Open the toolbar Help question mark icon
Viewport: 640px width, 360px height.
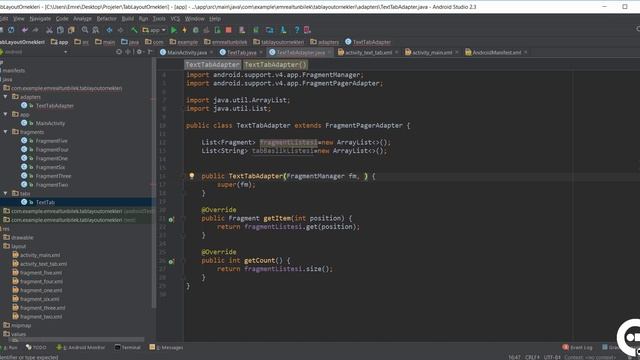pyautogui.click(x=297, y=30)
